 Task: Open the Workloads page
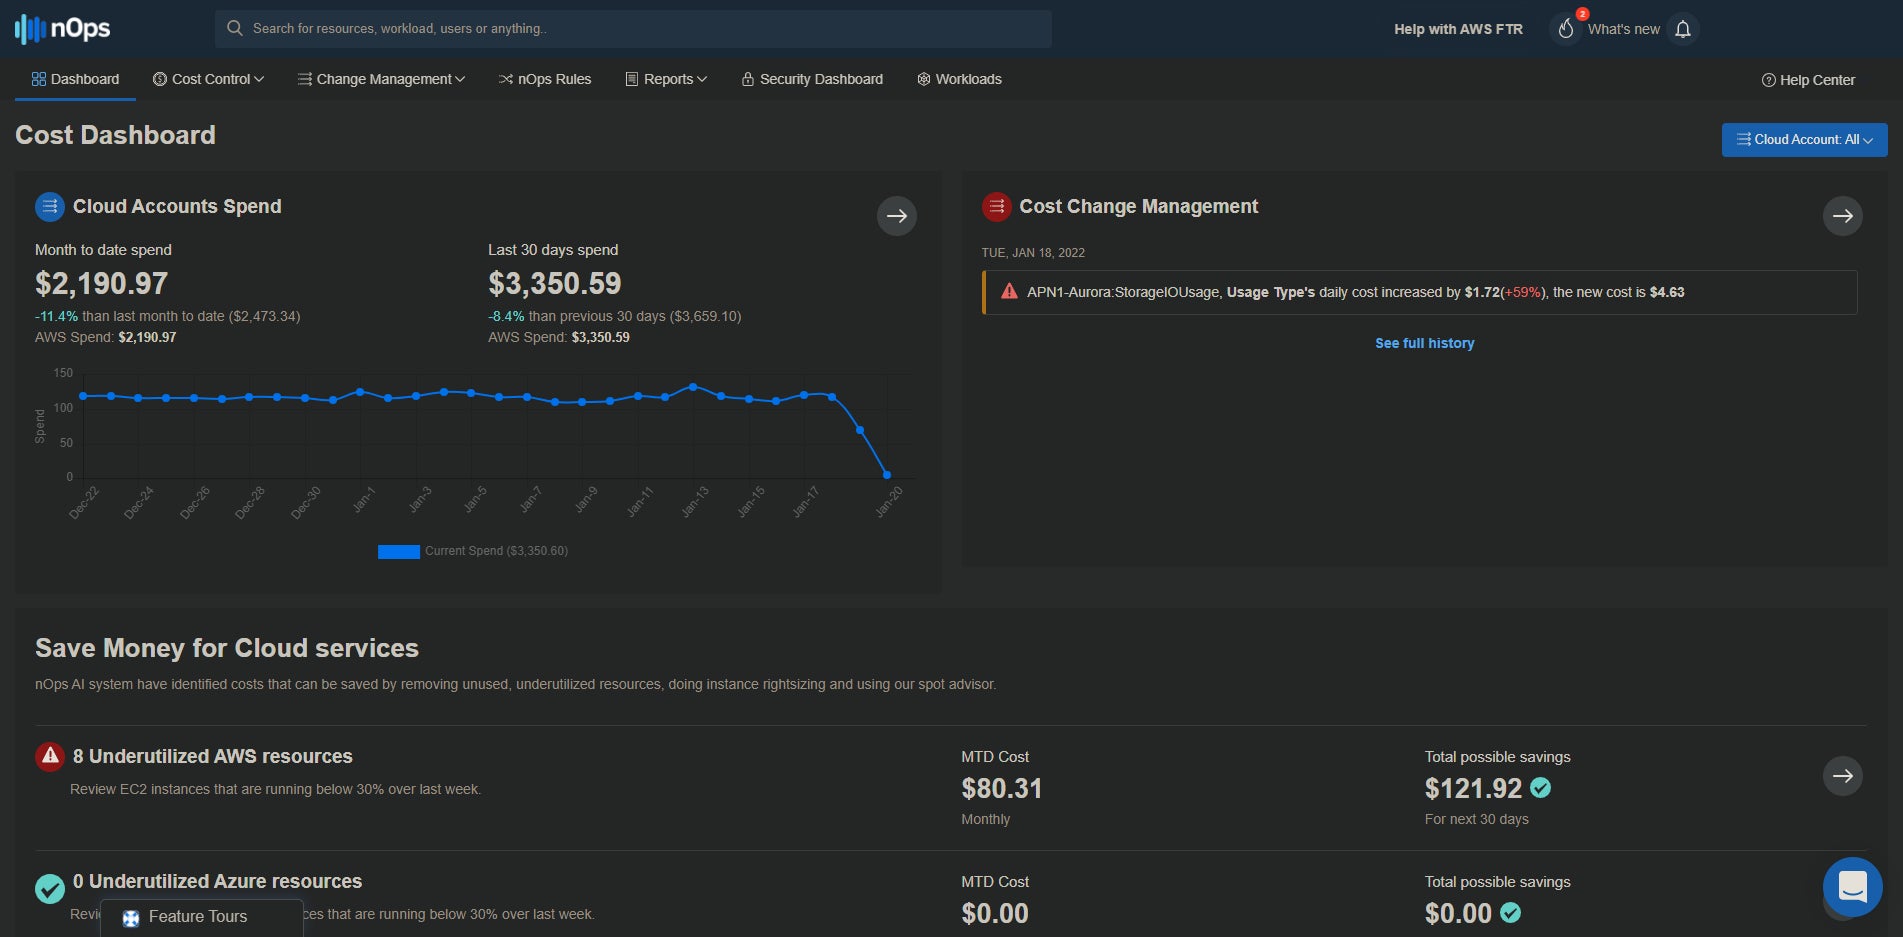pyautogui.click(x=959, y=79)
